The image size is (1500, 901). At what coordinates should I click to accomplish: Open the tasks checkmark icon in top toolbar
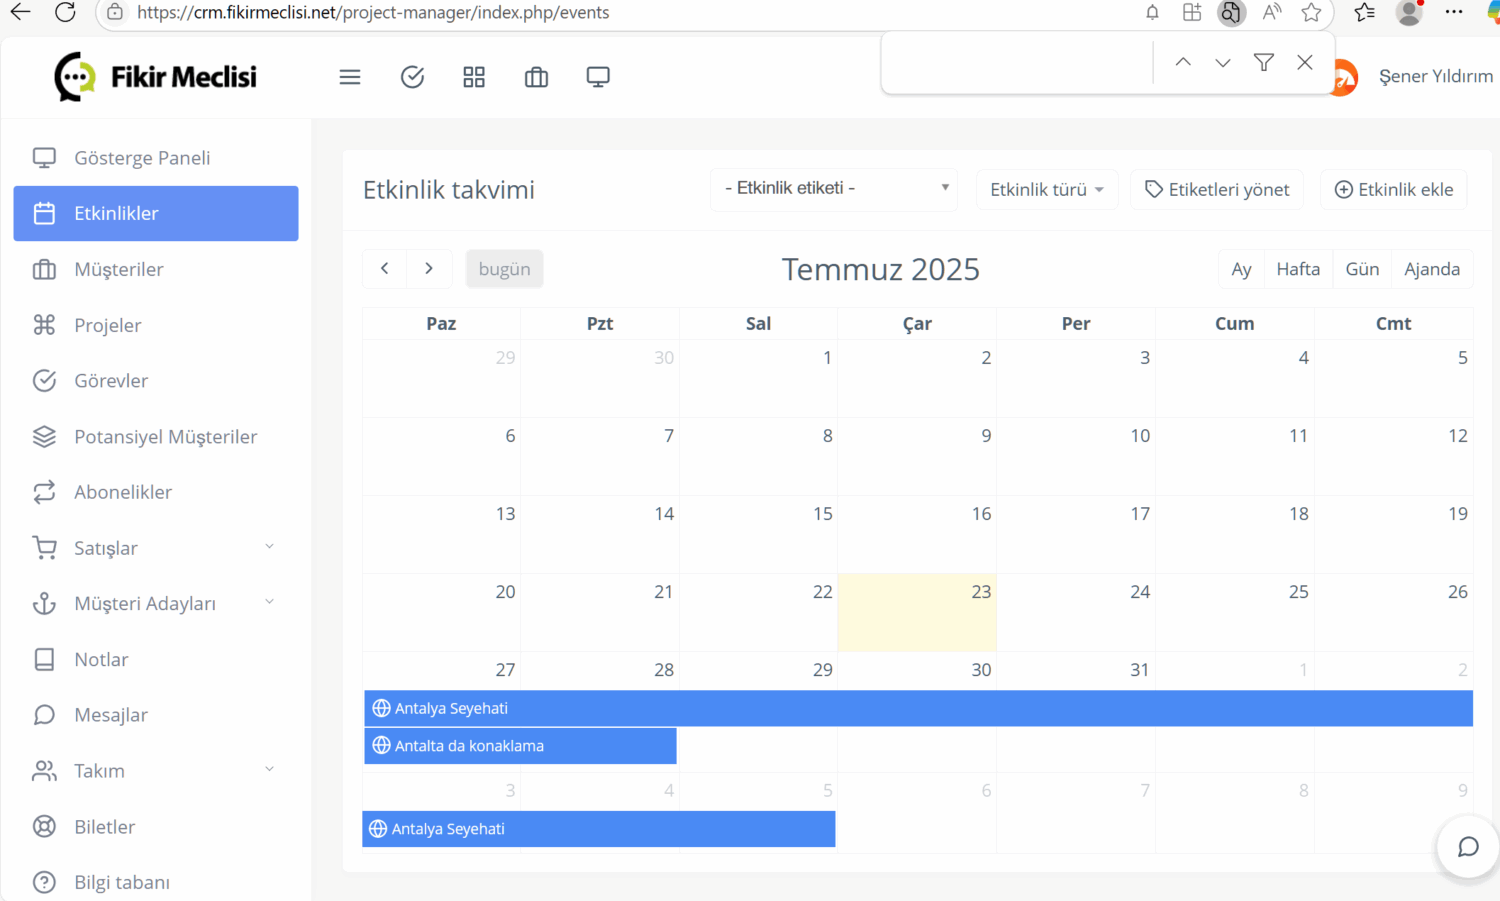coord(412,77)
